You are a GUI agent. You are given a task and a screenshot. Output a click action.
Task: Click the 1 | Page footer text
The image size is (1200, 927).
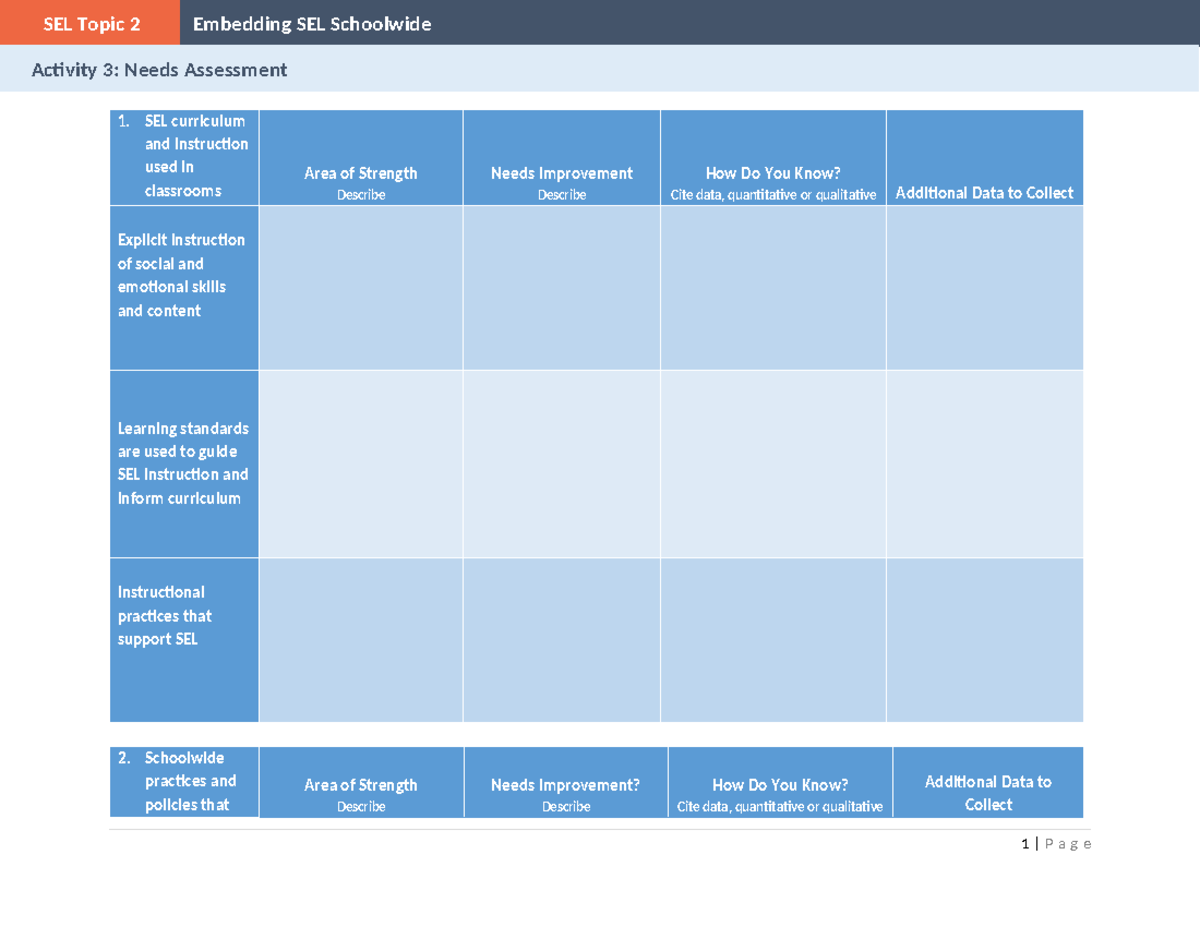tap(1055, 843)
